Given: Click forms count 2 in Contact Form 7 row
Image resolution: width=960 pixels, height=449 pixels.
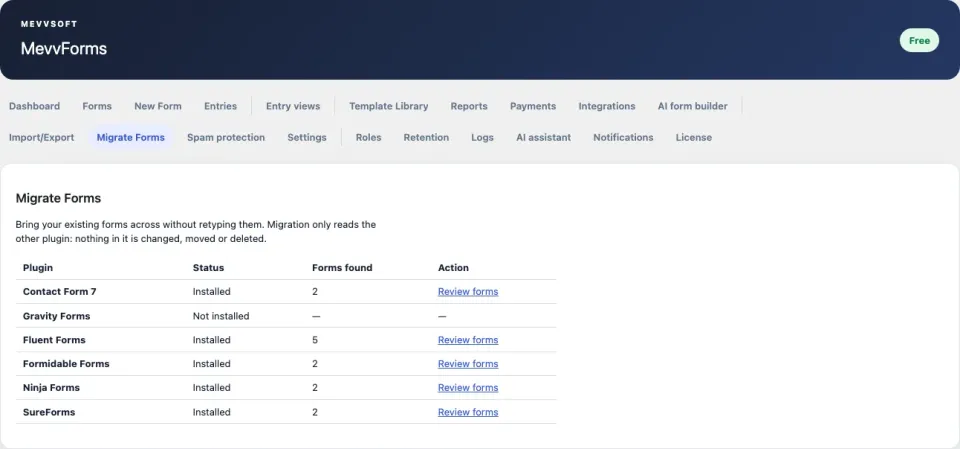Looking at the screenshot, I should [x=315, y=292].
